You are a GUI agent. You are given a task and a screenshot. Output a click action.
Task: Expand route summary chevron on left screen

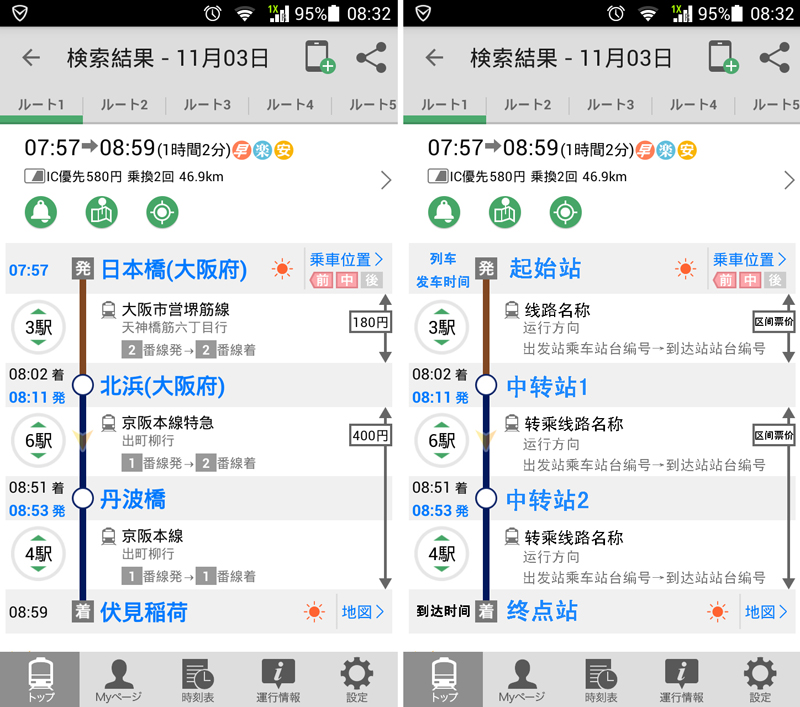(x=386, y=180)
